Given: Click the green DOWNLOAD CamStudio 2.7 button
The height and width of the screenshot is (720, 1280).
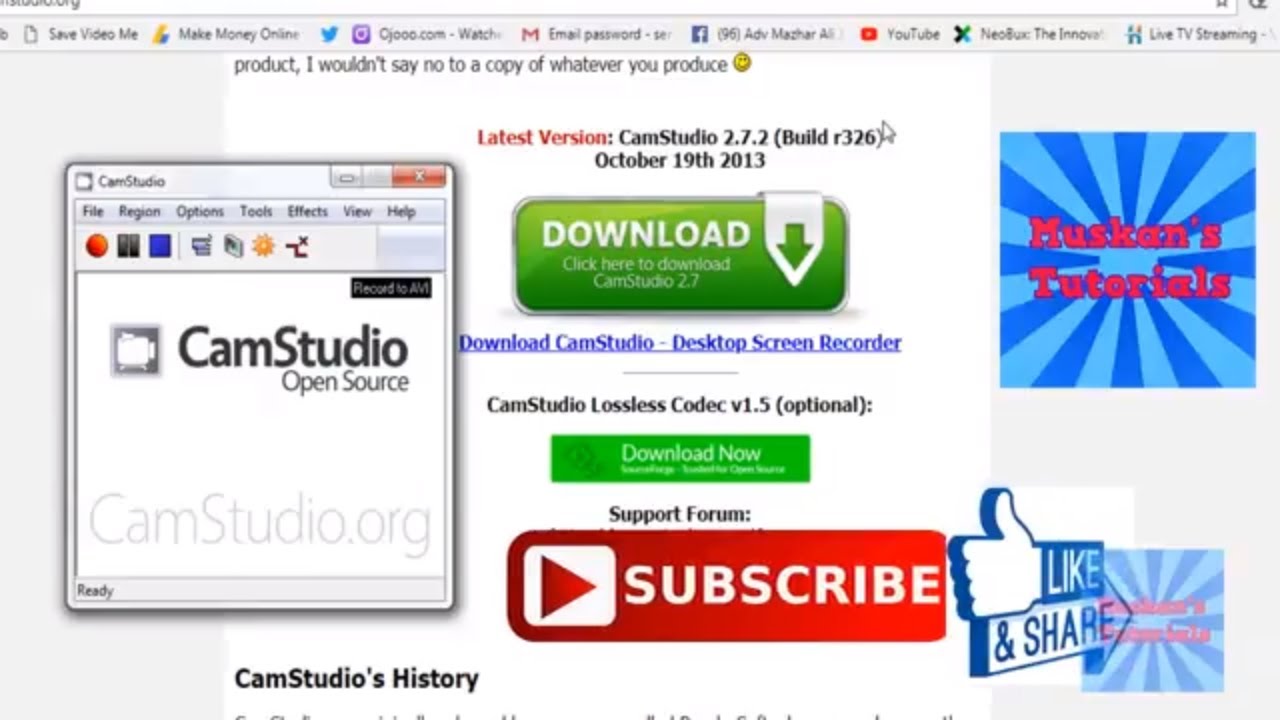Looking at the screenshot, I should tap(680, 254).
